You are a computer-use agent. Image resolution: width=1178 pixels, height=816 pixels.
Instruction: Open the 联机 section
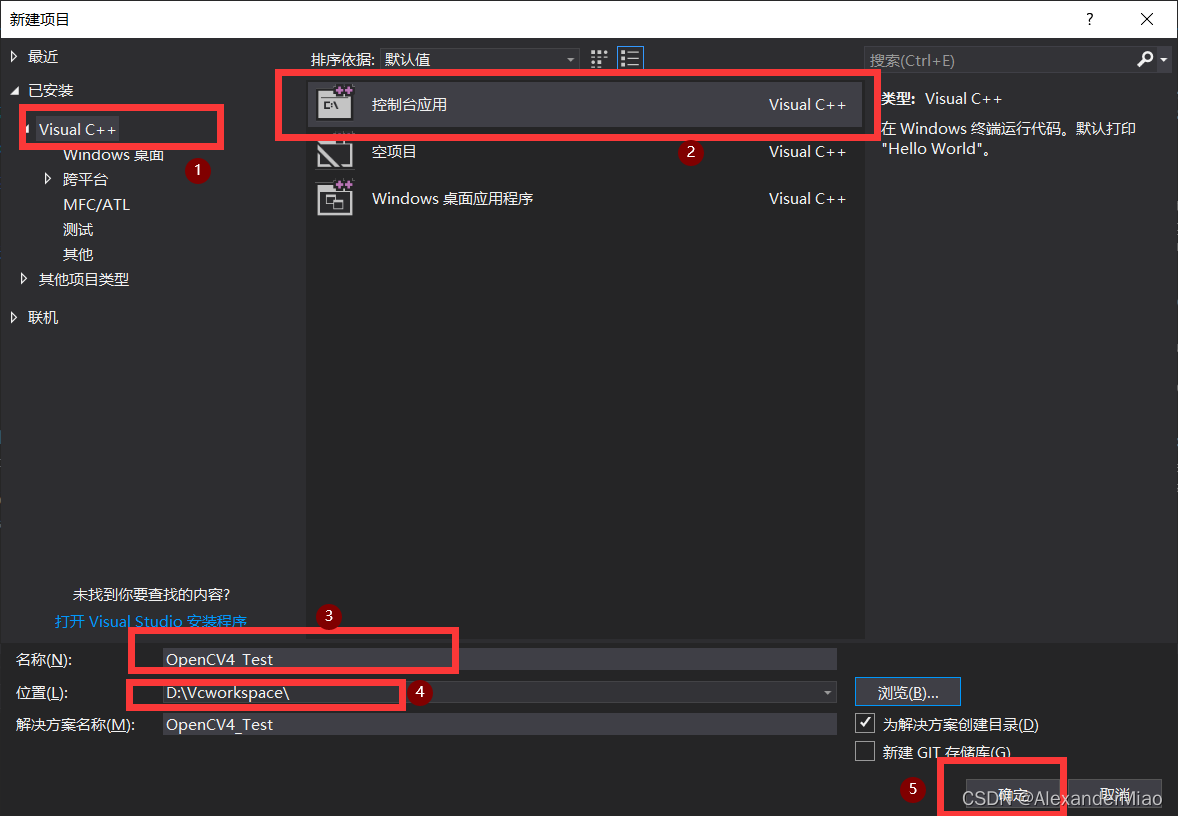(x=42, y=317)
